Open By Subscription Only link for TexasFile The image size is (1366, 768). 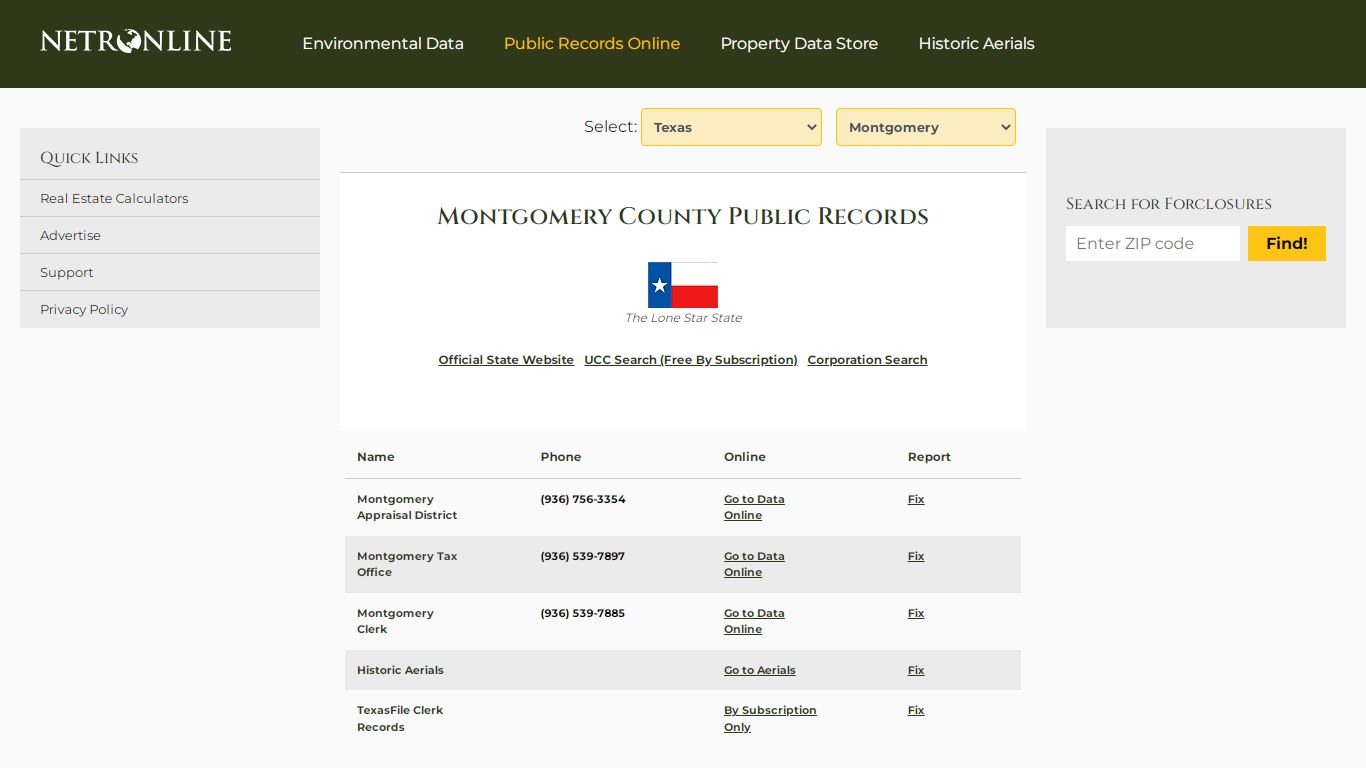click(770, 718)
